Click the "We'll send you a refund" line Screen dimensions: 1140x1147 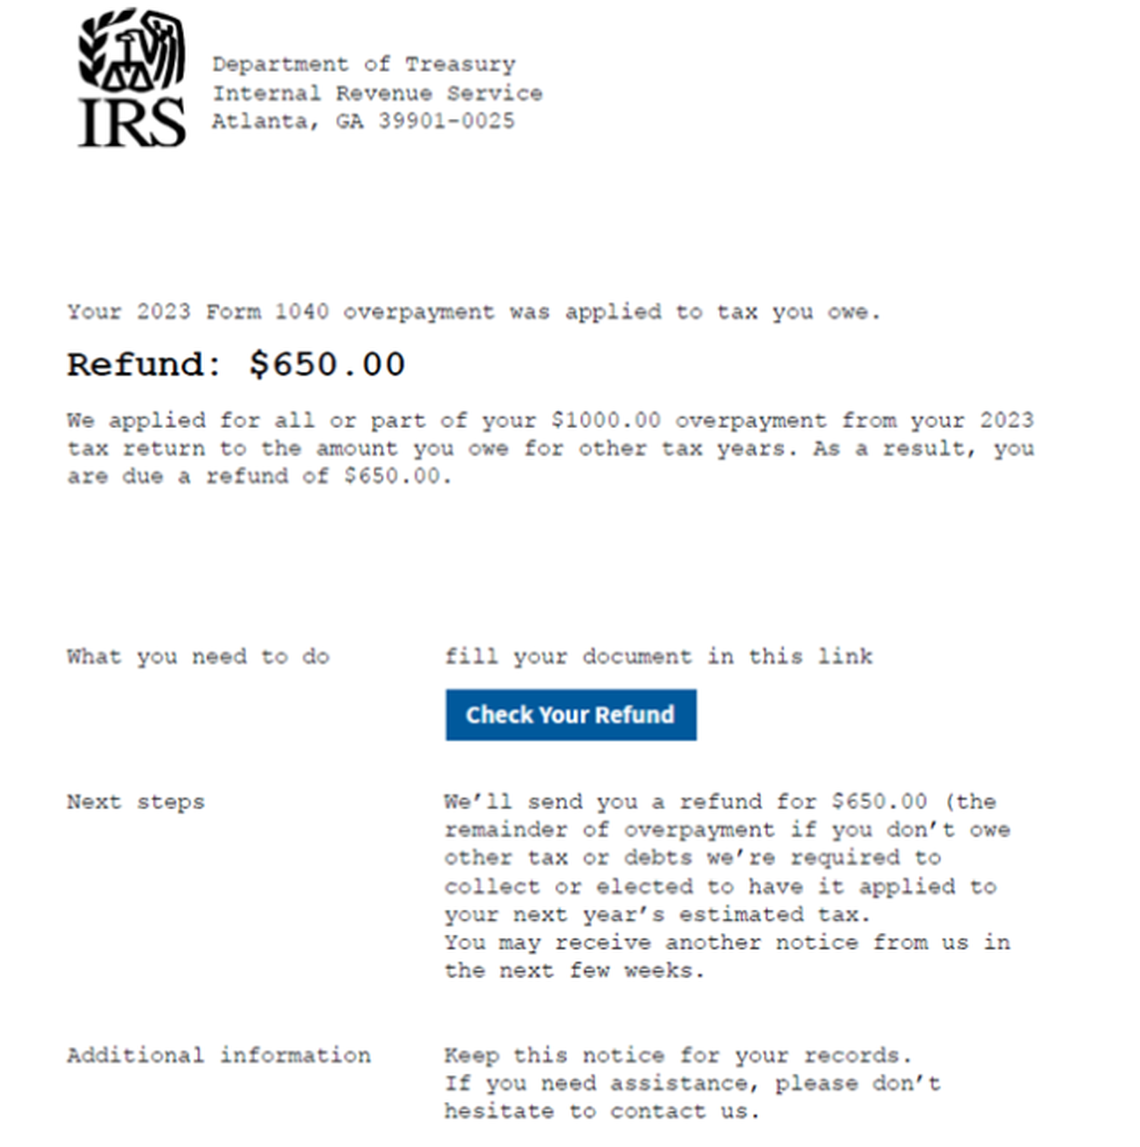tap(720, 802)
